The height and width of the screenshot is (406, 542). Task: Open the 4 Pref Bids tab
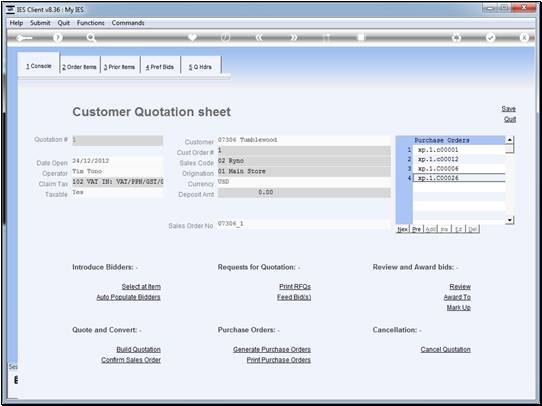pyautogui.click(x=160, y=67)
